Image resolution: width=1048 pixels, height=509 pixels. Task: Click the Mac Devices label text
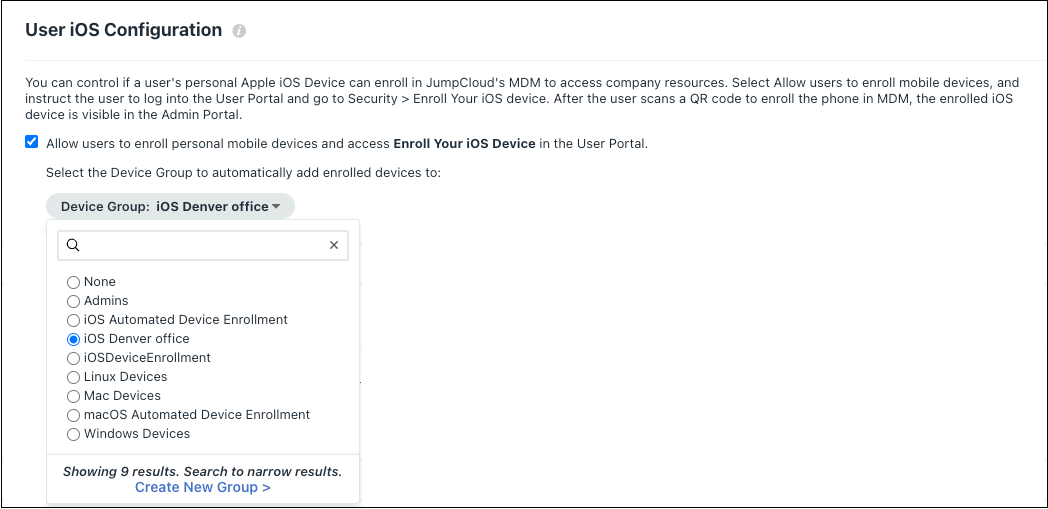[x=122, y=396]
